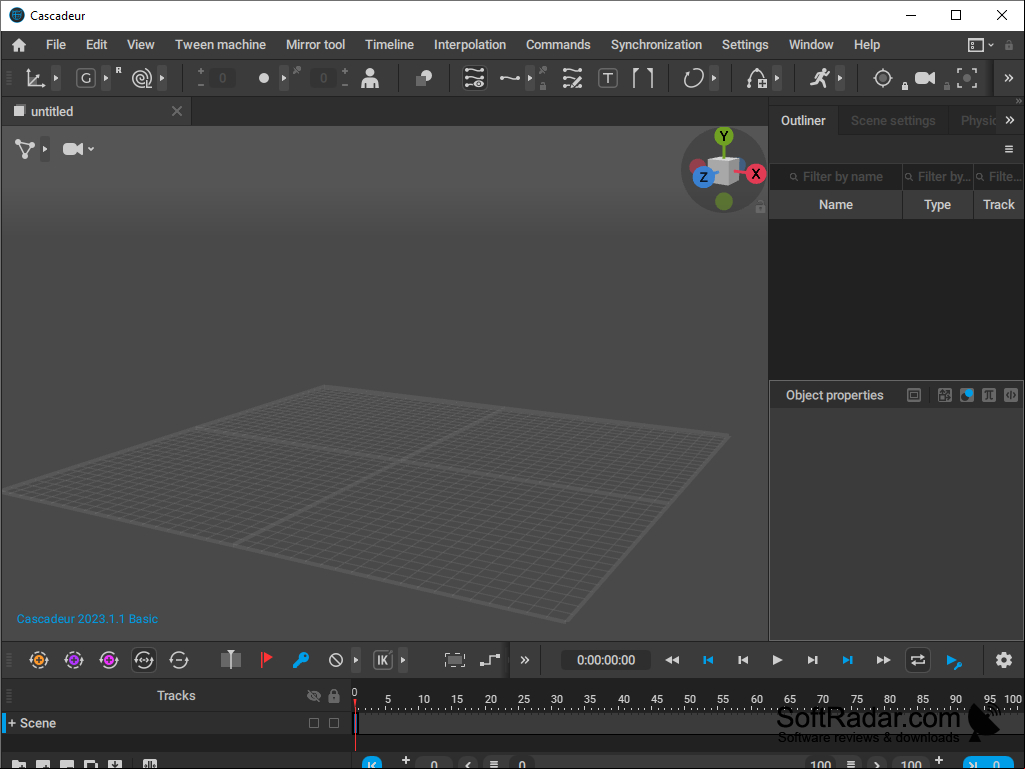Open the Interpolation menu

[x=470, y=45]
